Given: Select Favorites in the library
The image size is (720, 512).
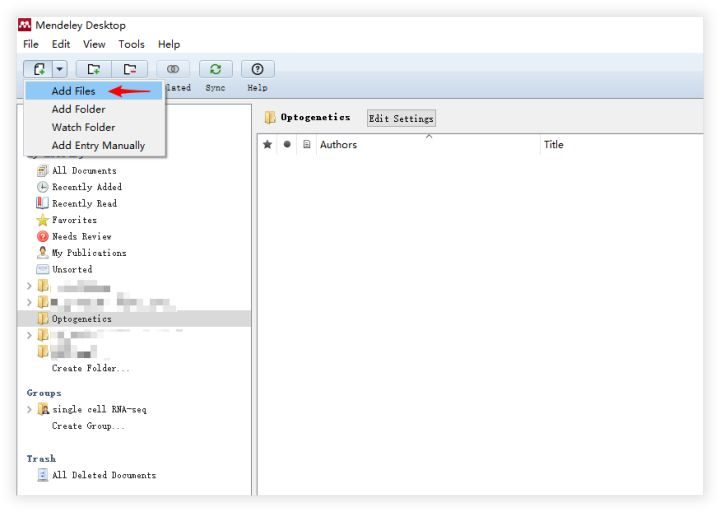Looking at the screenshot, I should (x=74, y=220).
